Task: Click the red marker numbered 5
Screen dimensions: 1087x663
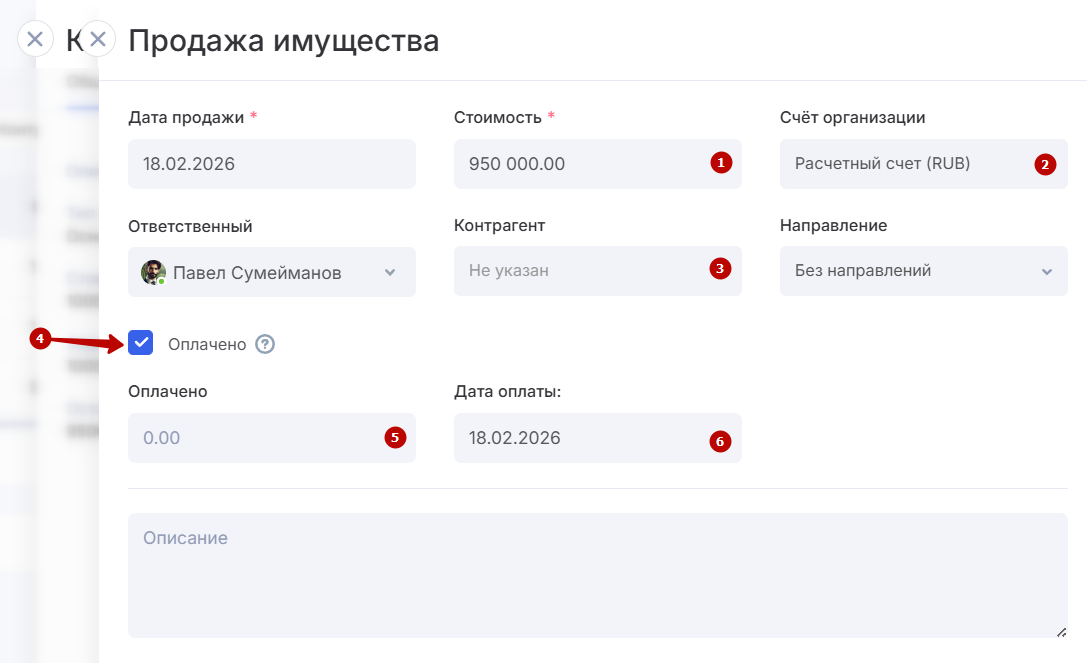Action: [395, 437]
